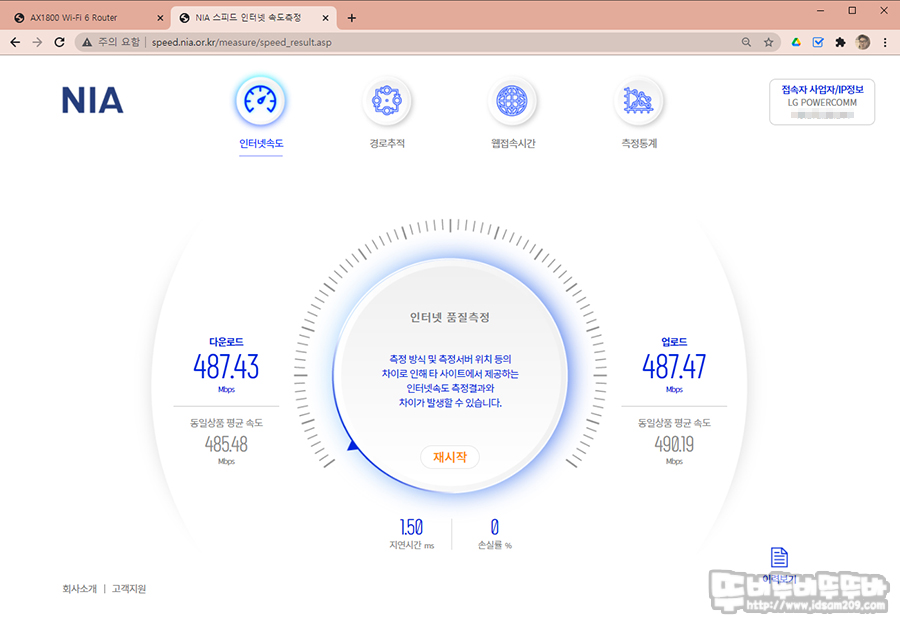Select the 측정통계 menu label

[639, 143]
